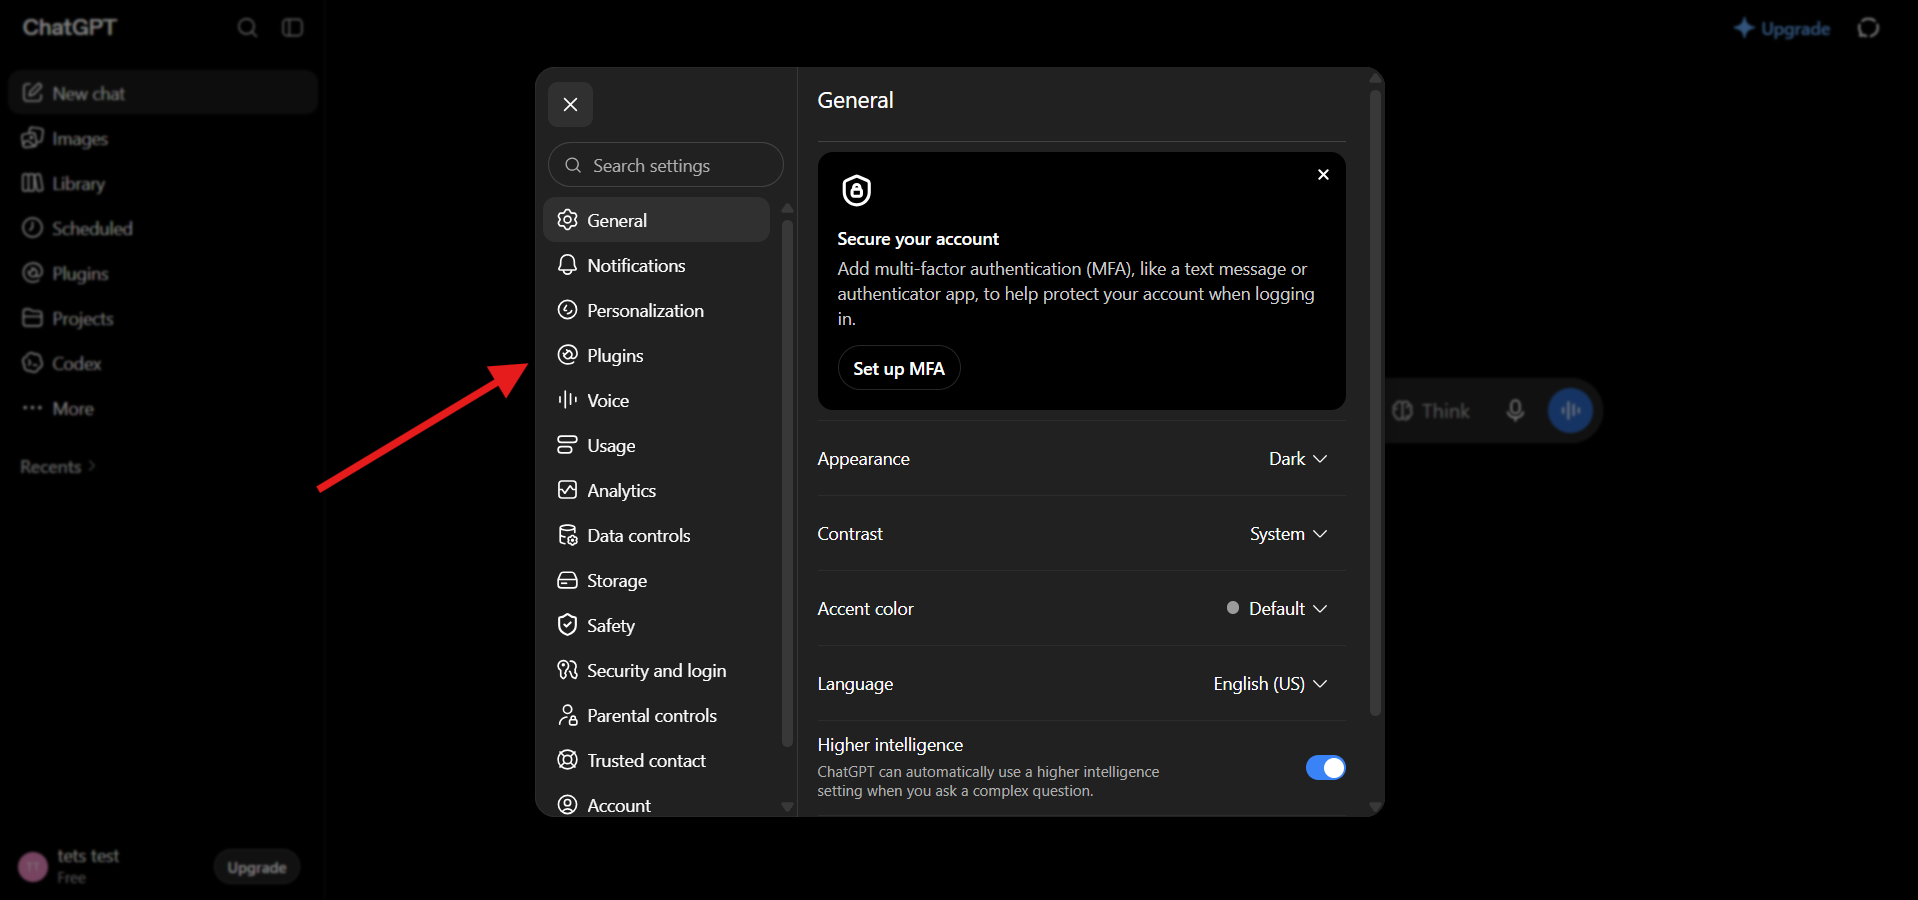The width and height of the screenshot is (1918, 900).
Task: Open the Notifications settings tab
Action: point(656,265)
